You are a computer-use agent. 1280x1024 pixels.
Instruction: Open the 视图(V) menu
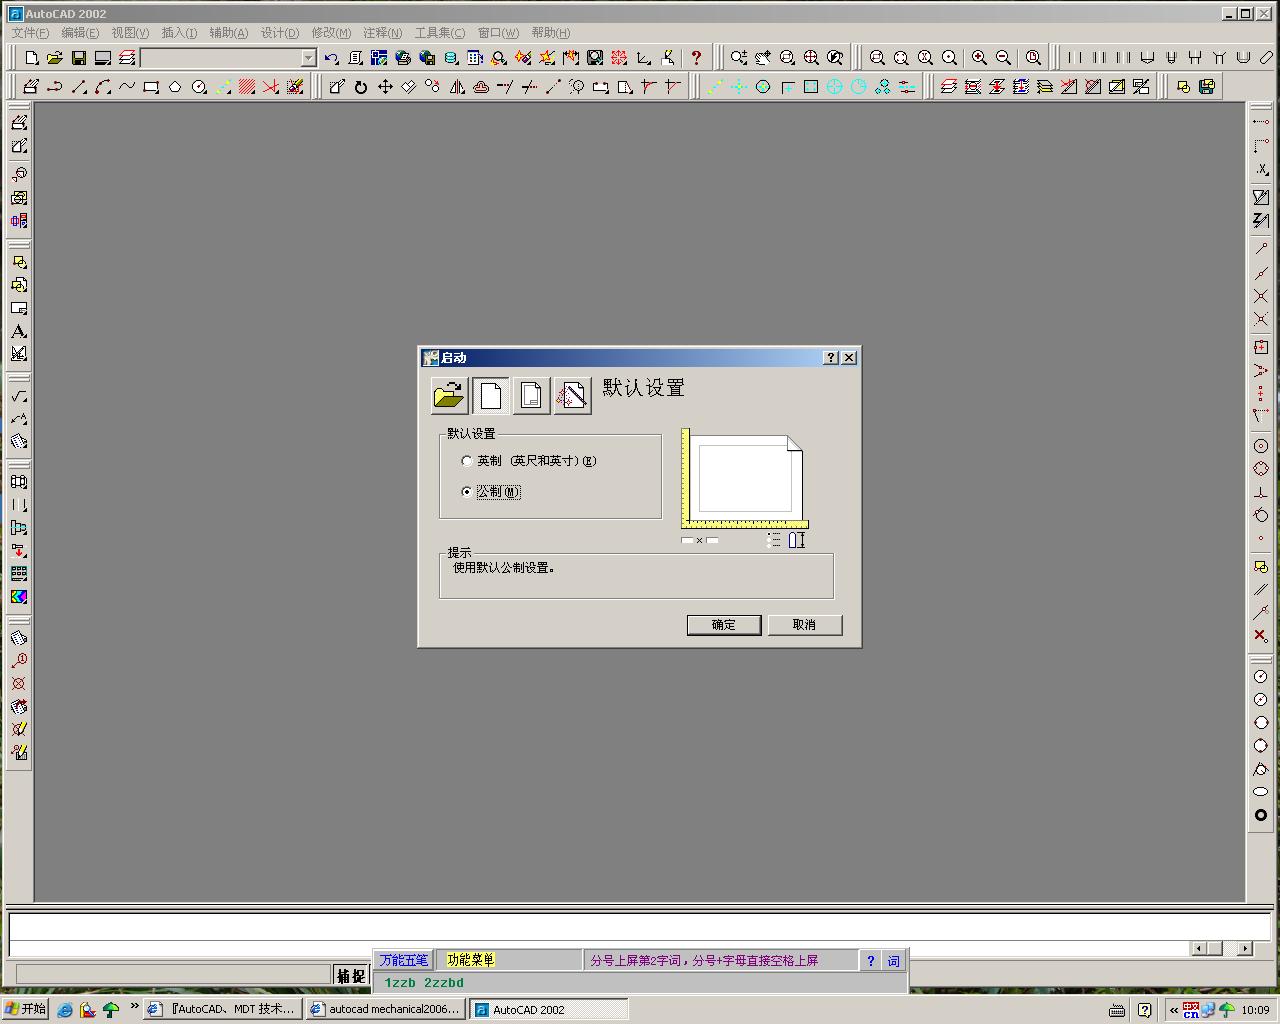pos(130,33)
